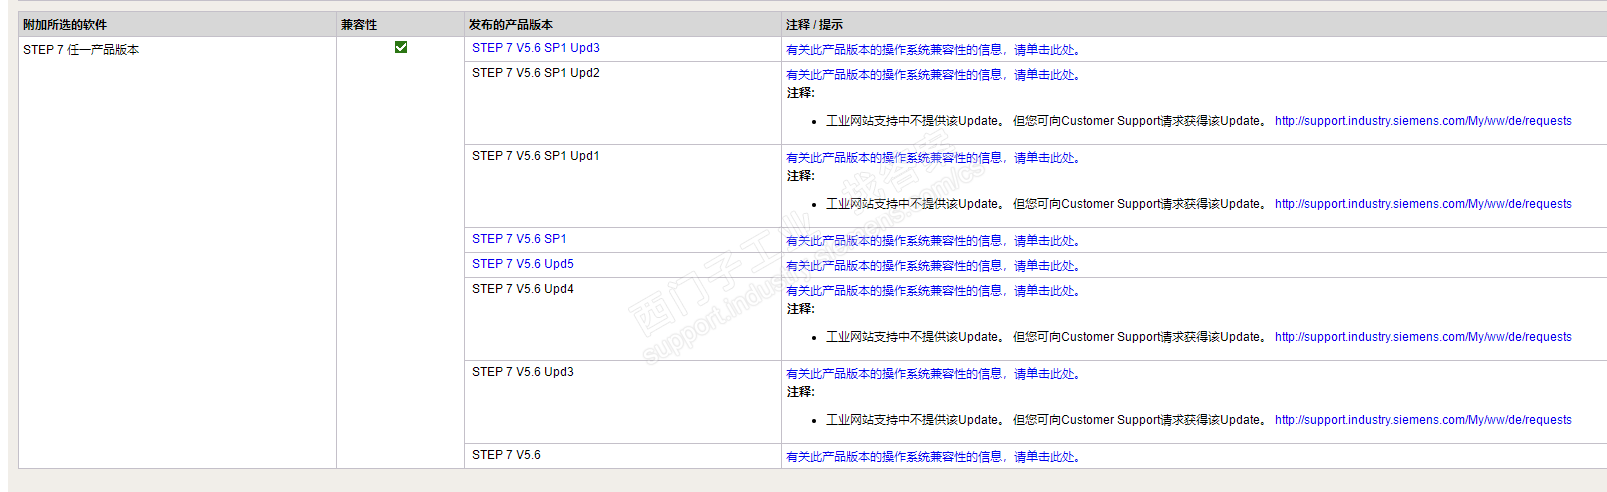Open the support requests URL for V5.6 Upd3
Viewport: 1607px width, 492px height.
point(1423,420)
